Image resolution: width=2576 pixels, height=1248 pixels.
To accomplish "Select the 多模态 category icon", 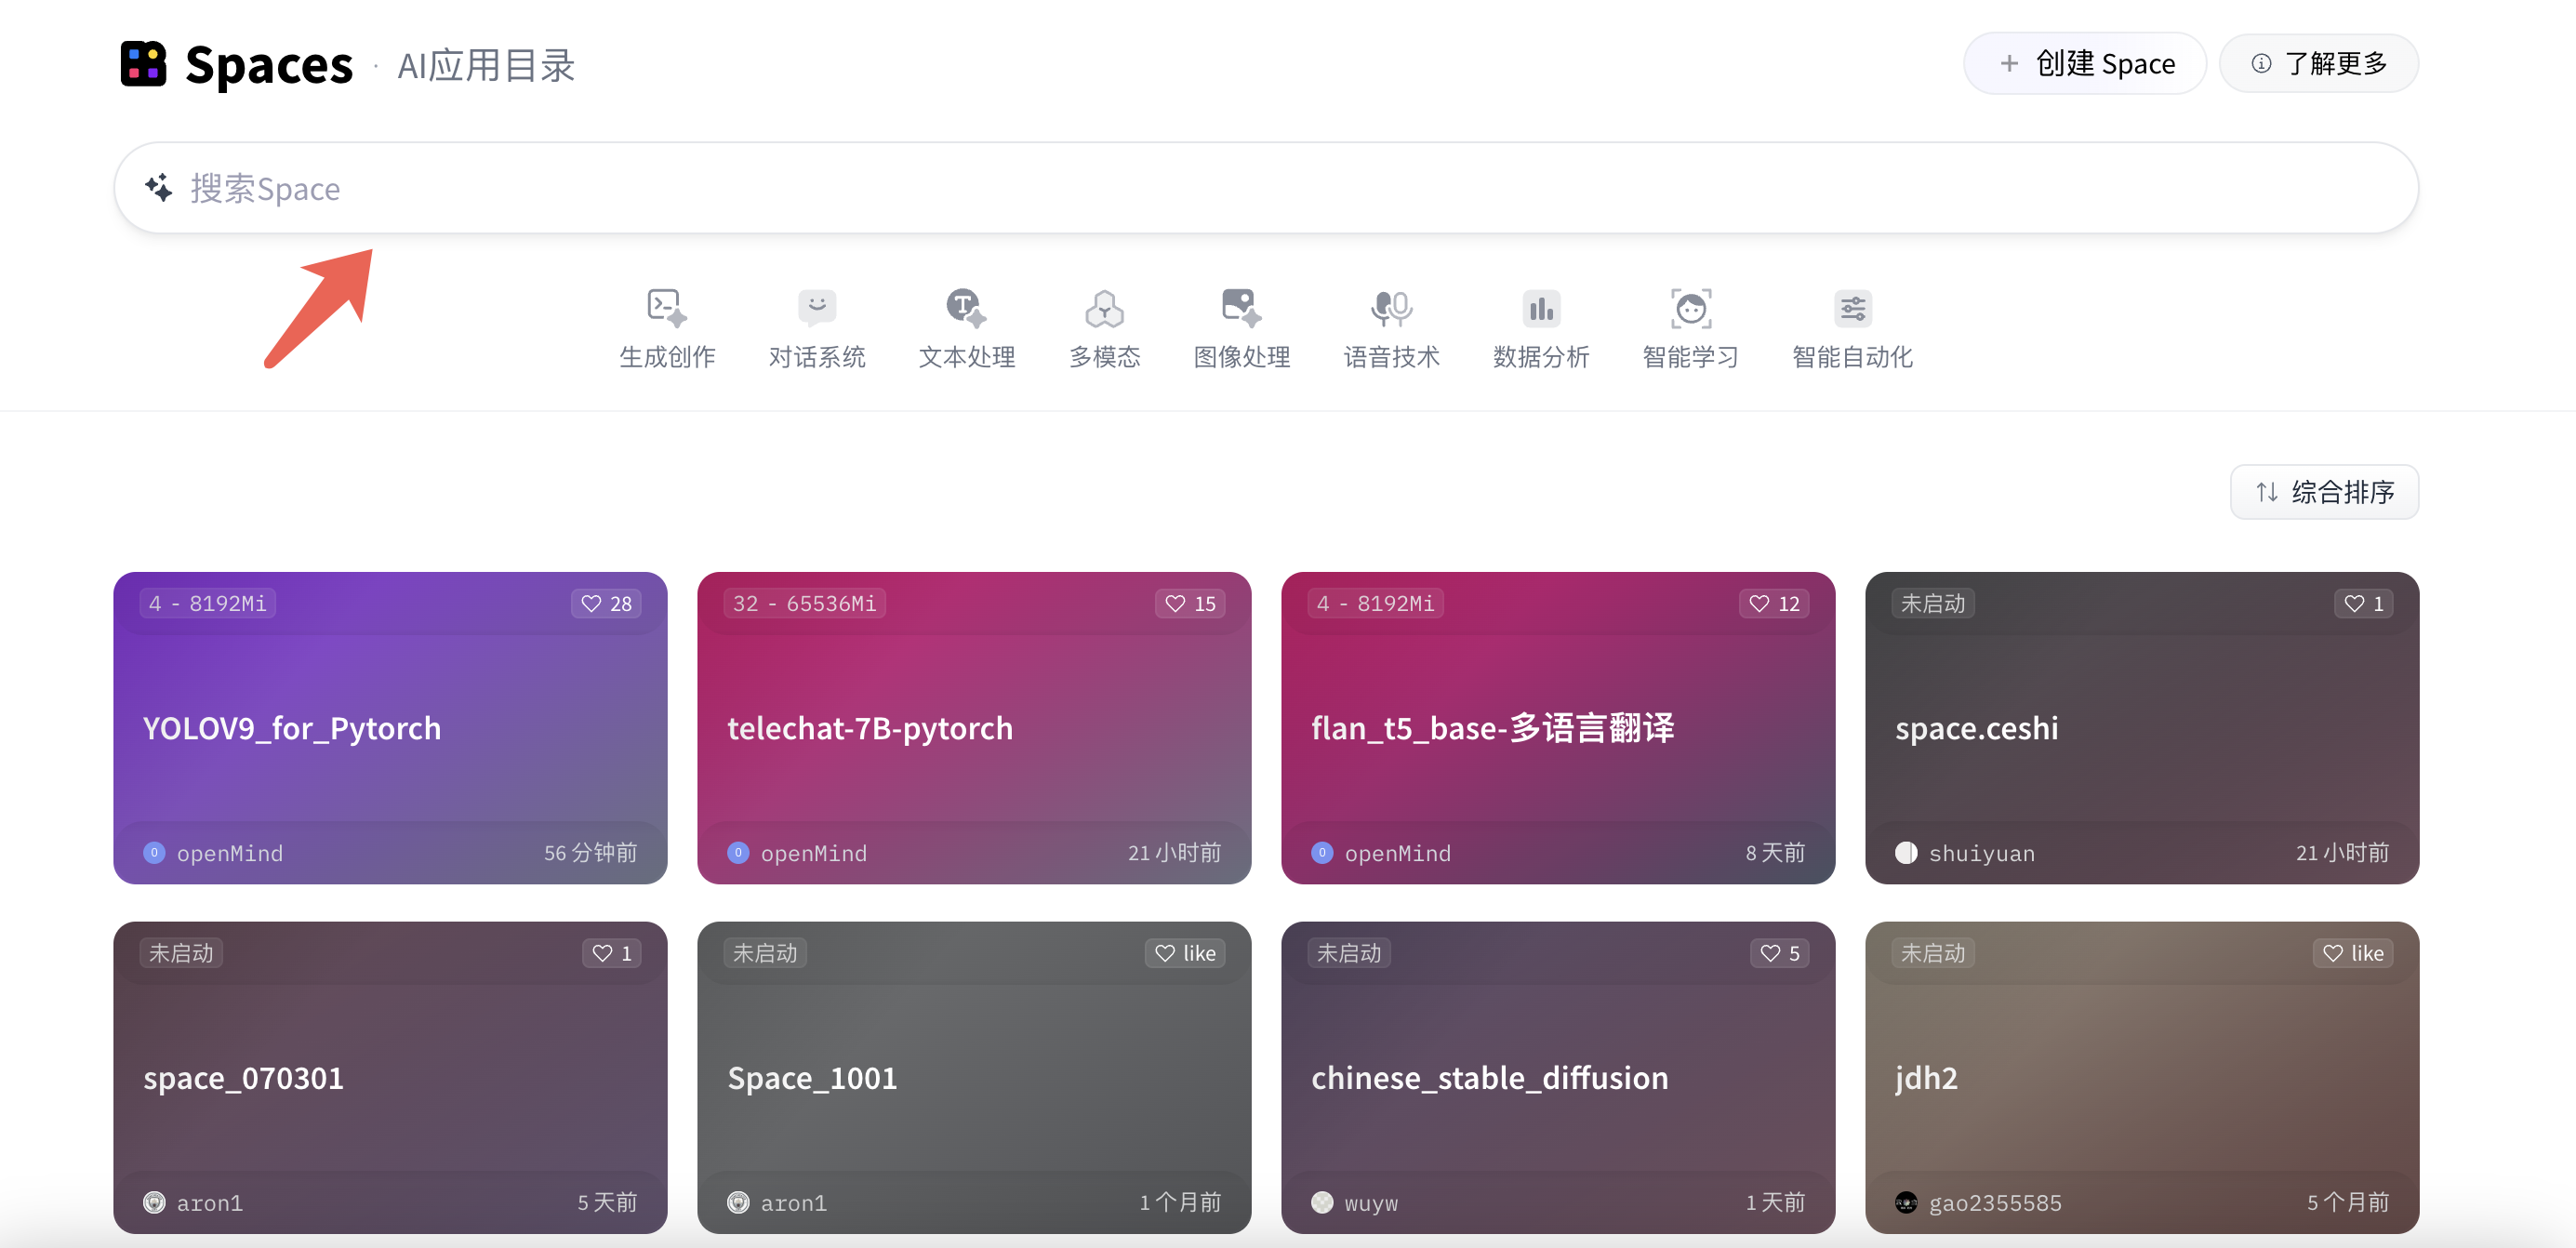I will click(x=1104, y=308).
